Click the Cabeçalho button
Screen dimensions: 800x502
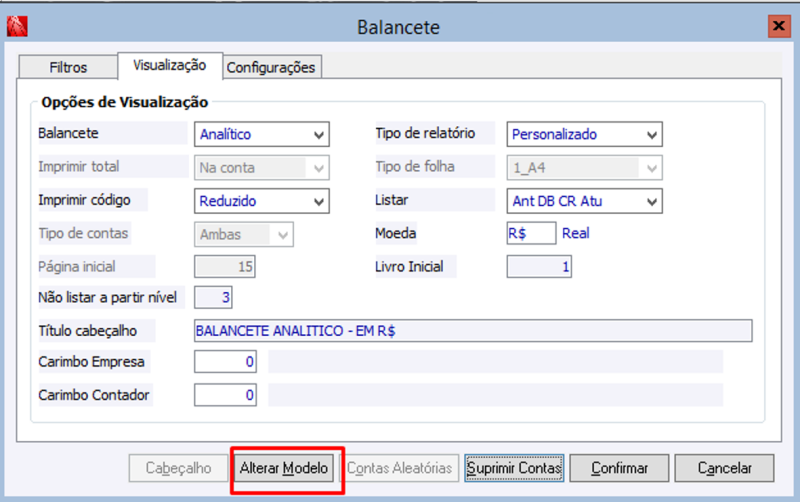pyautogui.click(x=178, y=468)
